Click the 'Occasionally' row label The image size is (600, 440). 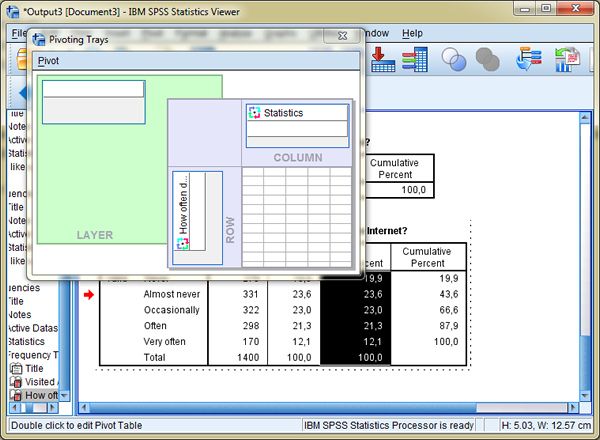pyautogui.click(x=172, y=310)
